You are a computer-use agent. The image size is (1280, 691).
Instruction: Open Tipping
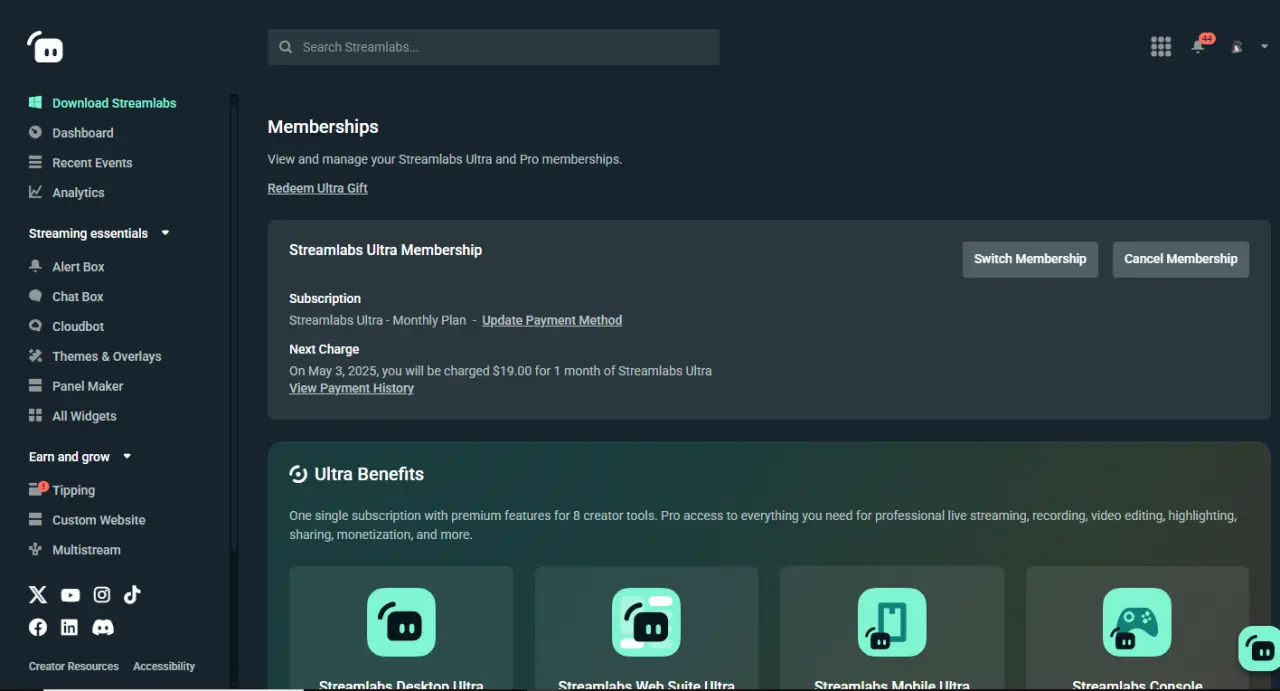click(x=73, y=490)
